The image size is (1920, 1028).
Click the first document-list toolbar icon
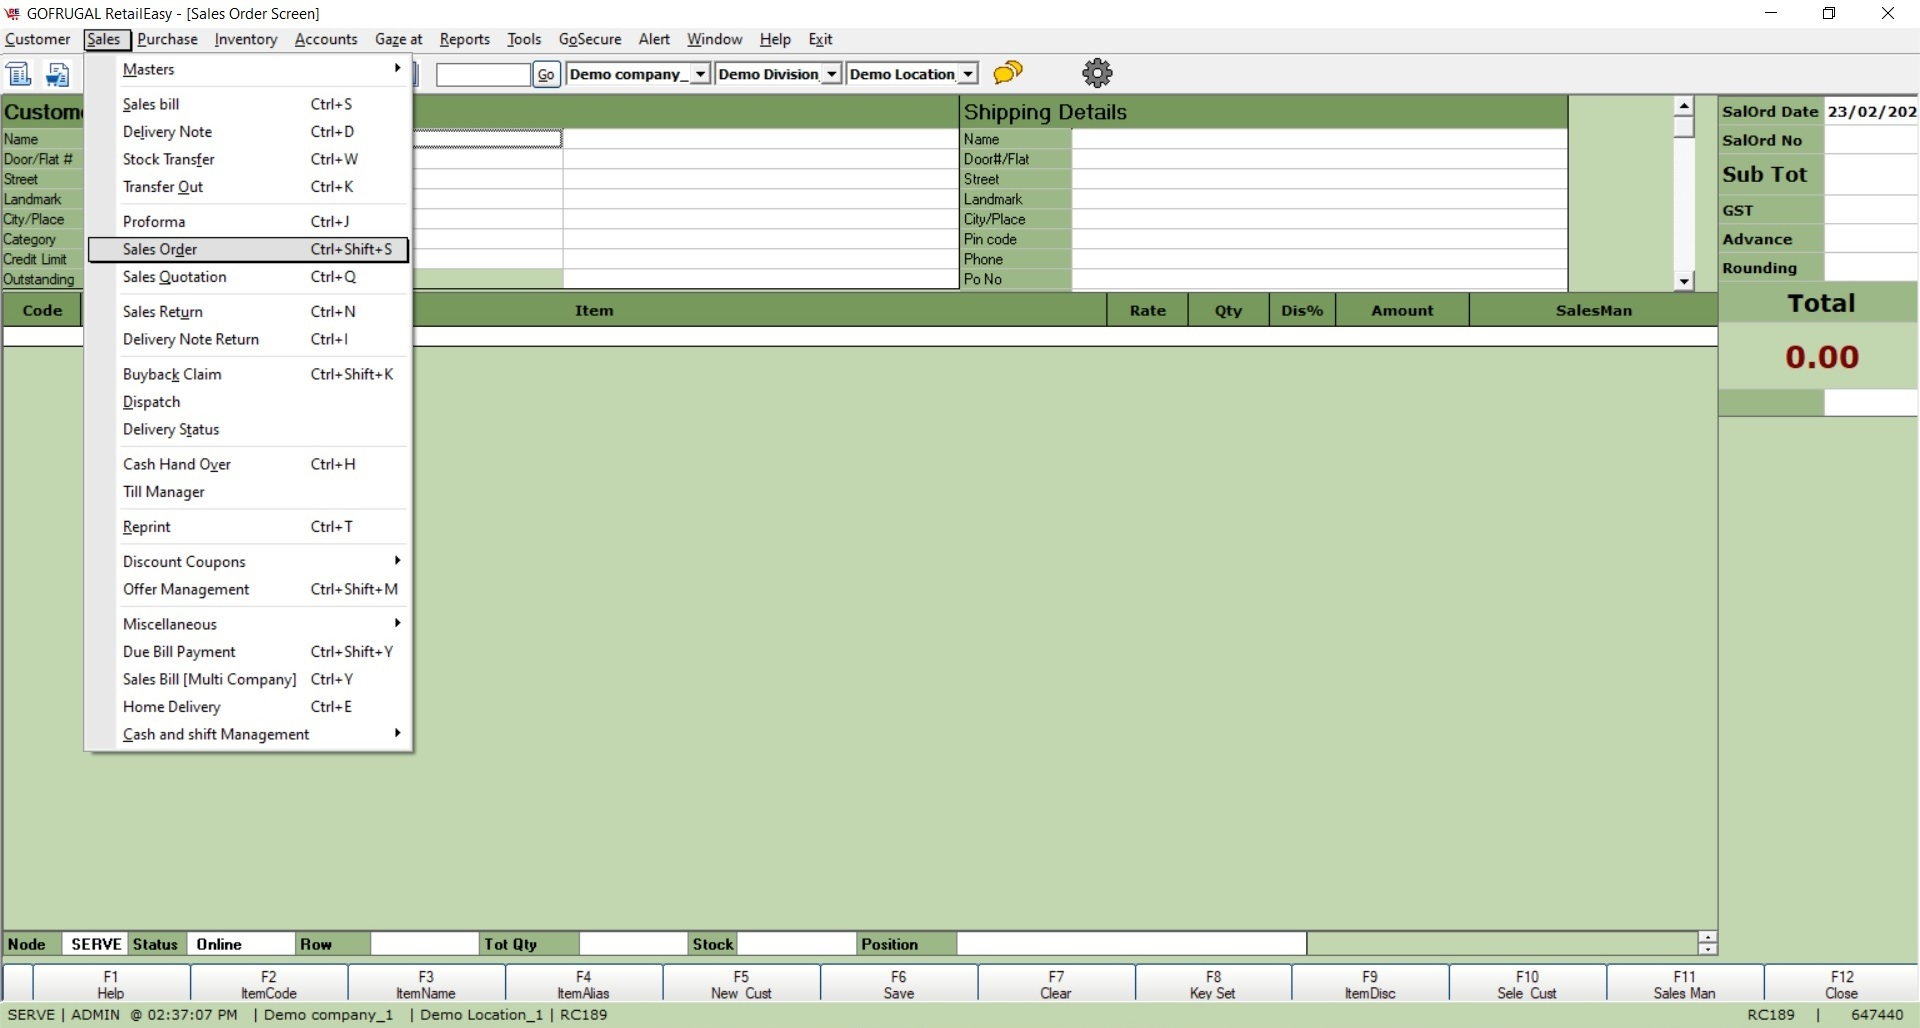coord(19,74)
